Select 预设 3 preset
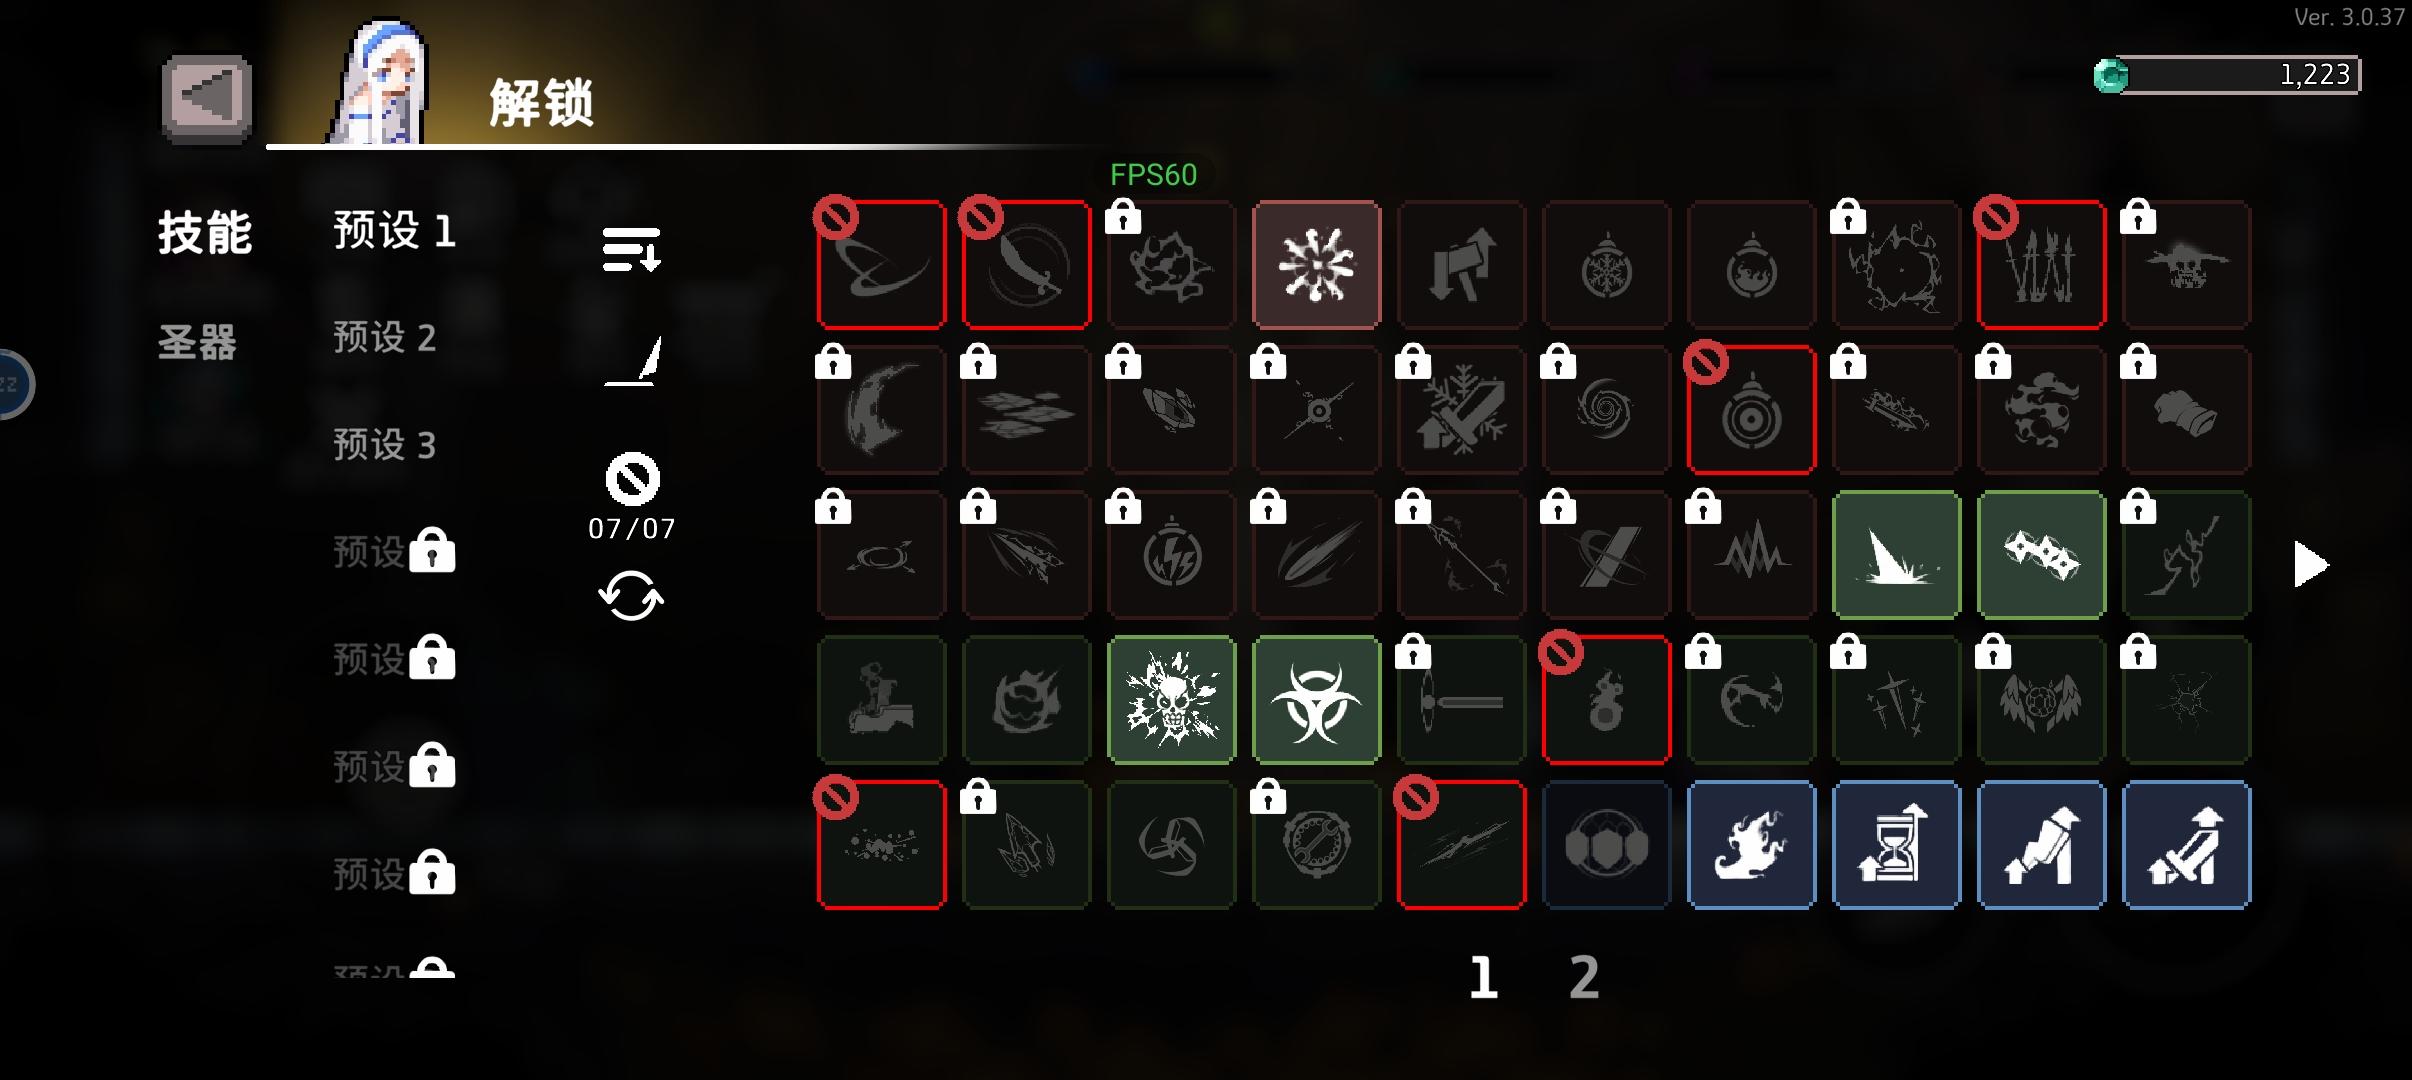Viewport: 2412px width, 1080px height. point(385,445)
